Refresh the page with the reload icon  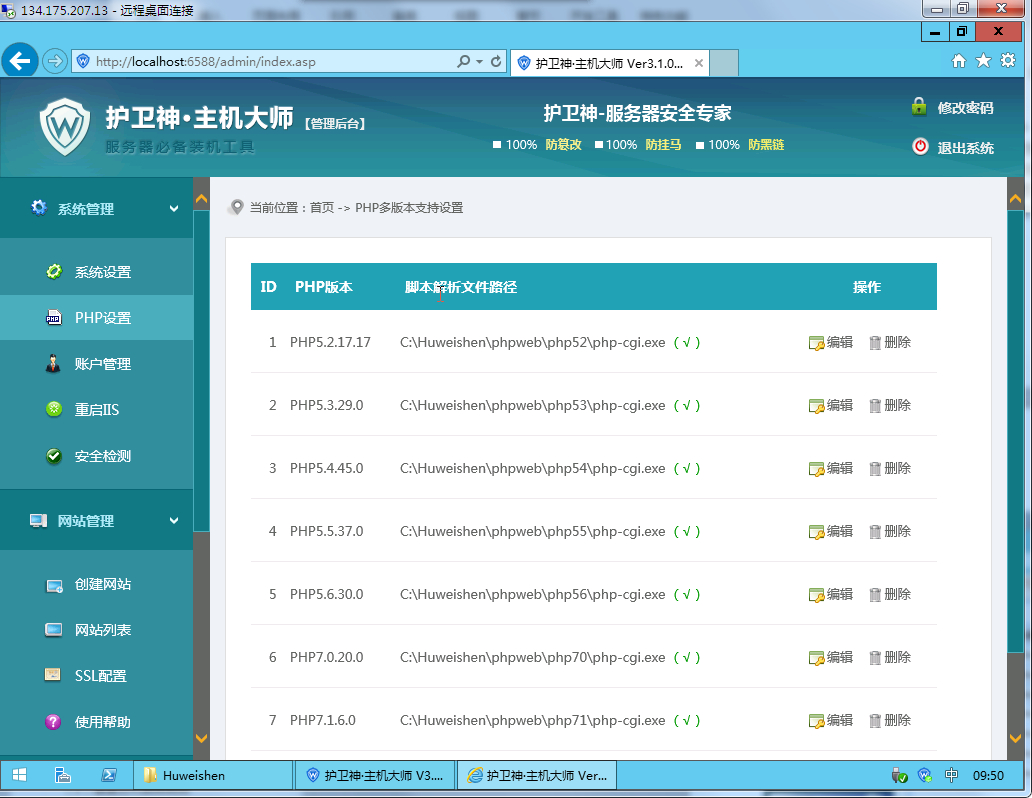(496, 61)
